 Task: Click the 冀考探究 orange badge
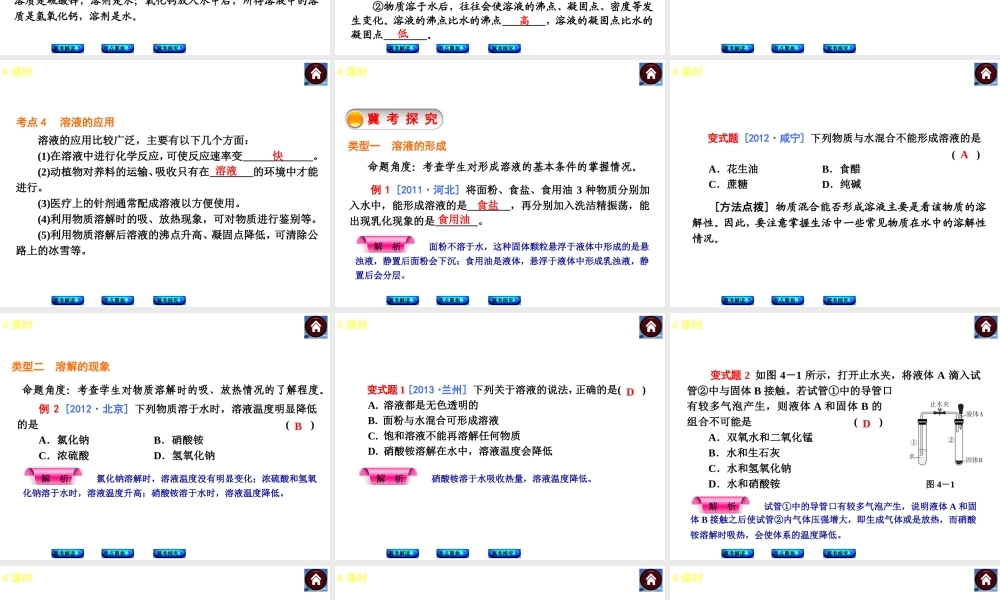pyautogui.click(x=393, y=119)
